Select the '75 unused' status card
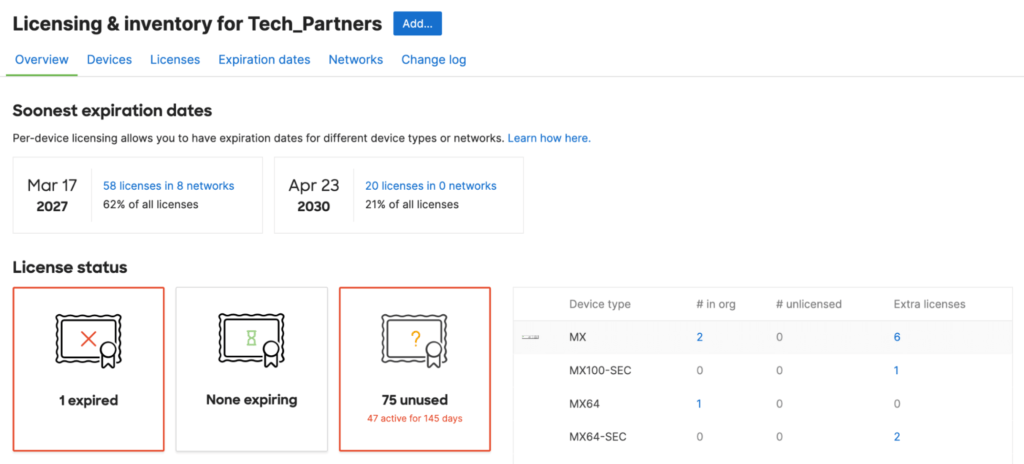1024x464 pixels. 415,369
